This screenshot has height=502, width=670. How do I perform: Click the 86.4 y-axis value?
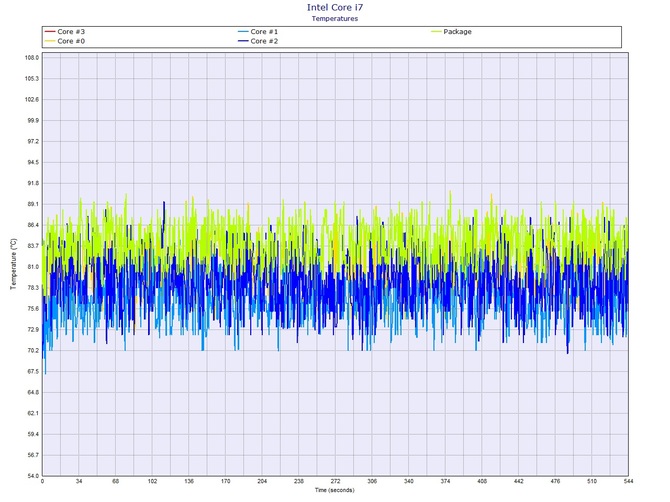(33, 225)
